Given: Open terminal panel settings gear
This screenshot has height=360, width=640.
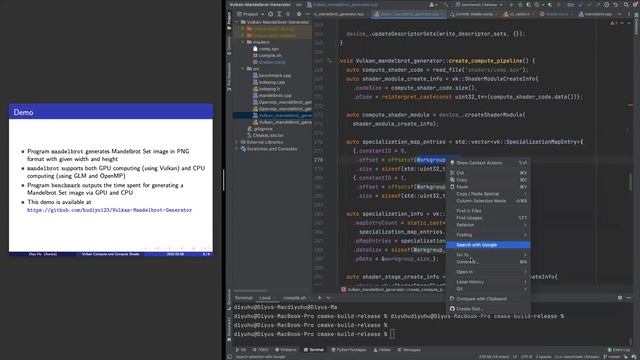Looking at the screenshot, I should [x=620, y=298].
